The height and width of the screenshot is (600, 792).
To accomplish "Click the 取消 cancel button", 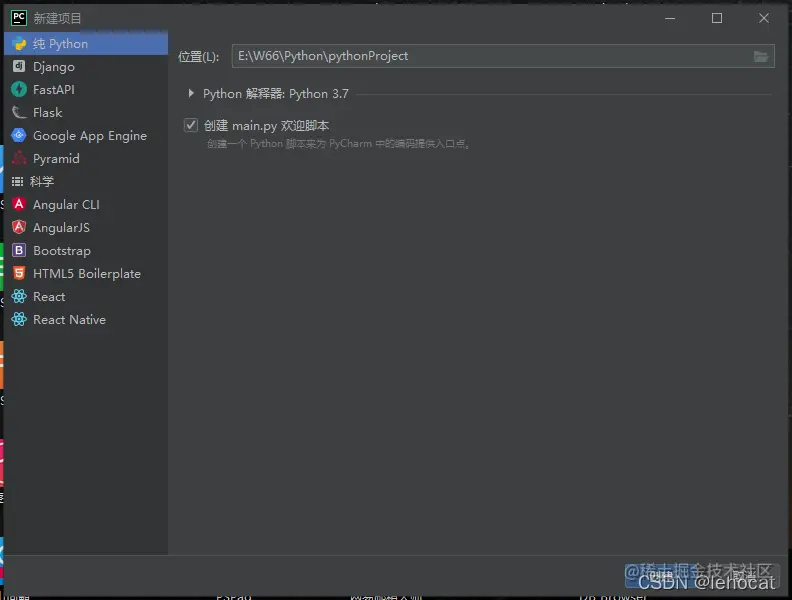I will (x=744, y=575).
